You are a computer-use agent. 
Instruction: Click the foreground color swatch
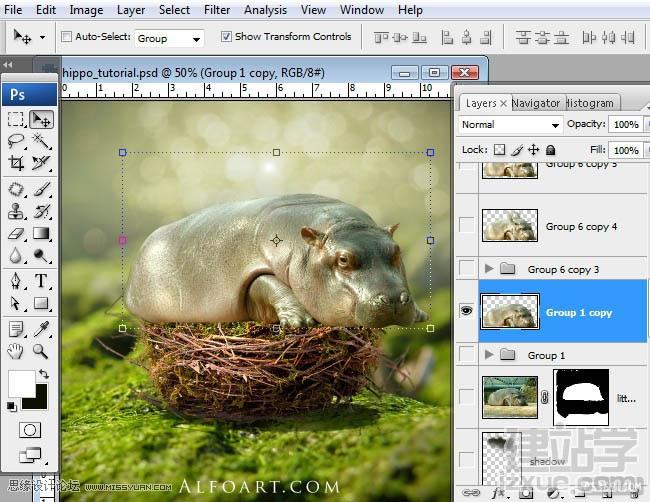pyautogui.click(x=21, y=383)
